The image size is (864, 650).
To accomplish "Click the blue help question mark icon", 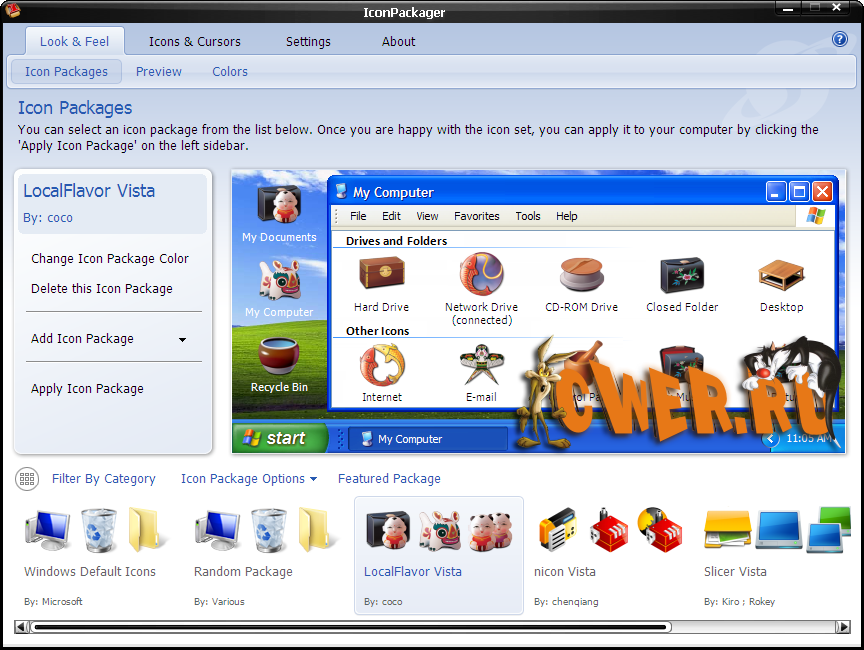I will pos(839,40).
